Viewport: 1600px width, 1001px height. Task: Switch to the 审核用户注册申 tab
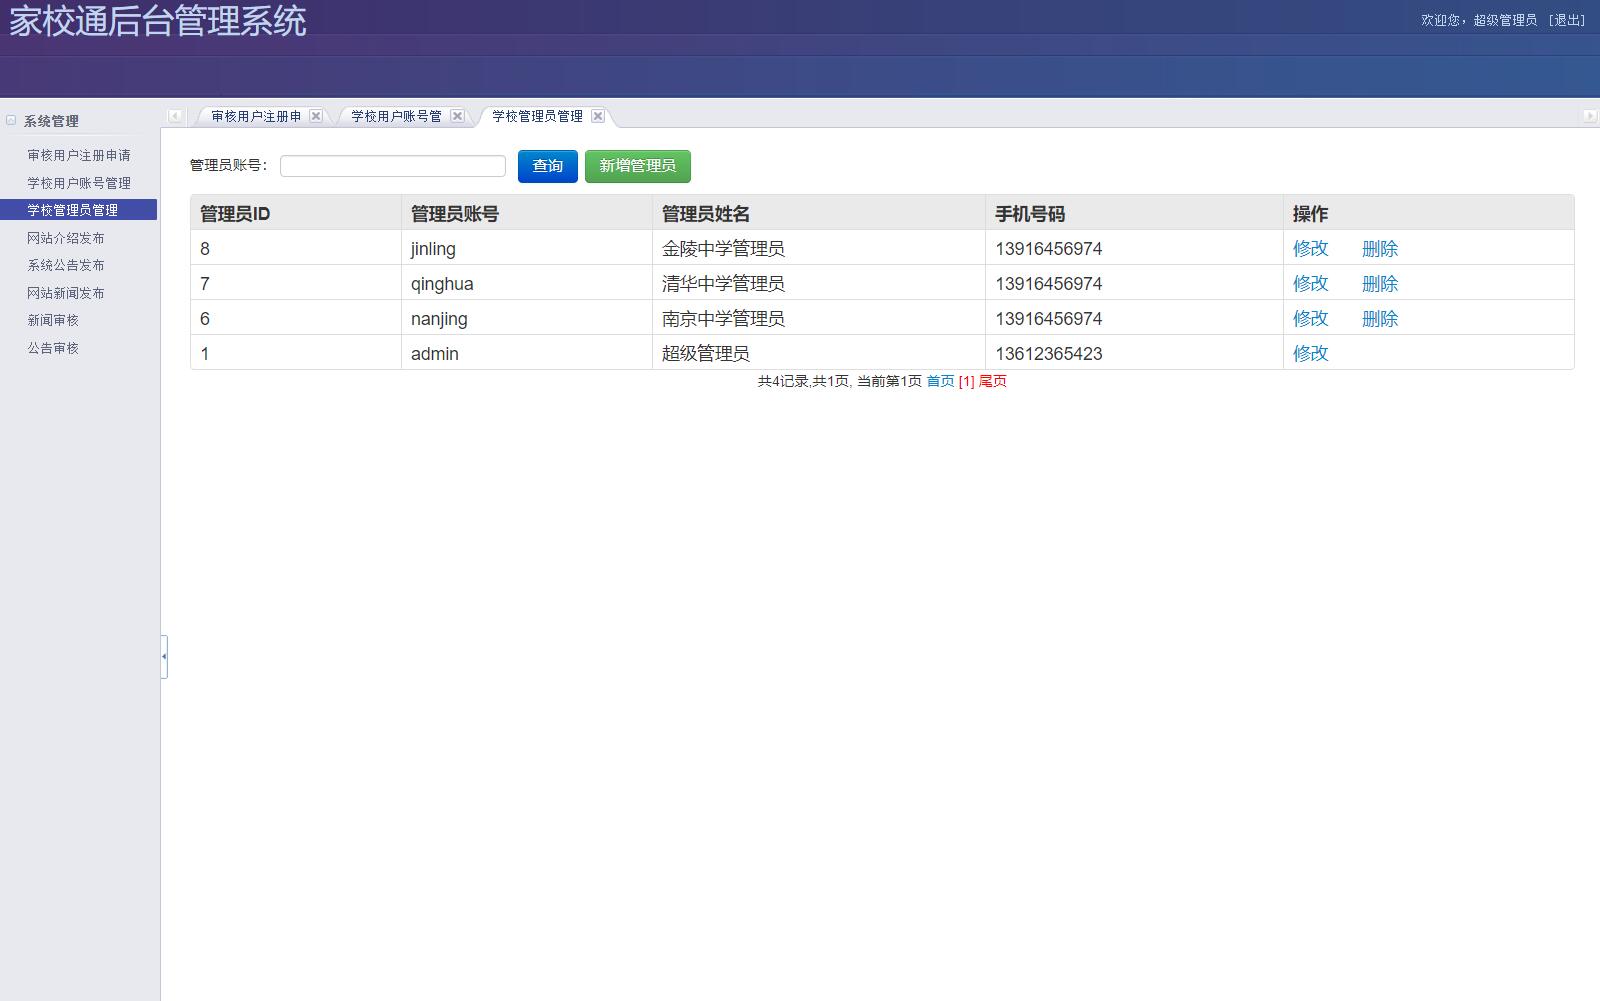click(255, 116)
